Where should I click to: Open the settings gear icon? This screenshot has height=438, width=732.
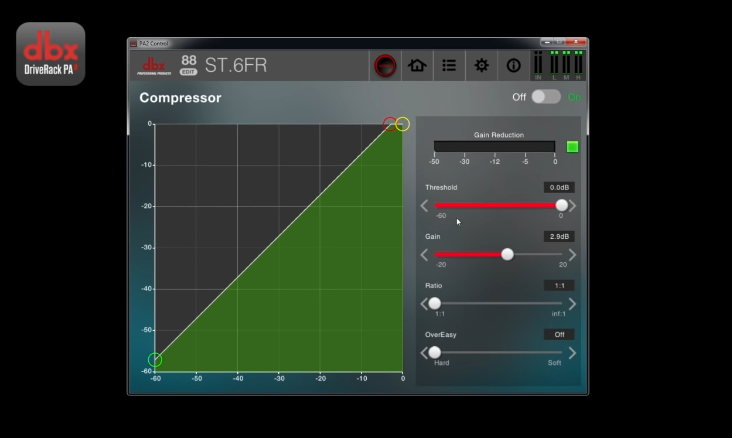point(481,66)
